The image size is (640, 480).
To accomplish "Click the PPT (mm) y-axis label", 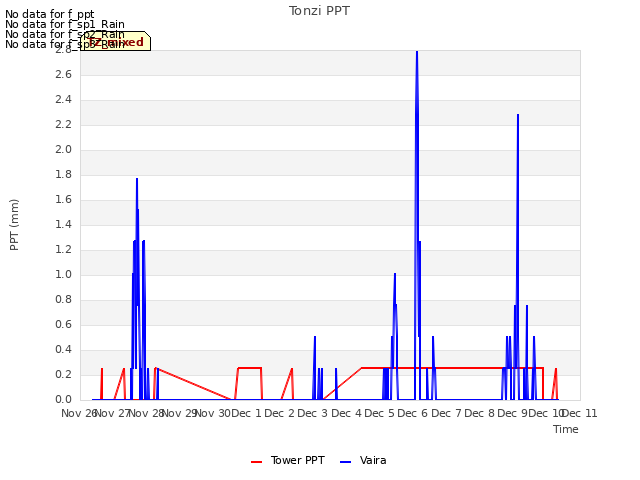I will coord(14,225).
